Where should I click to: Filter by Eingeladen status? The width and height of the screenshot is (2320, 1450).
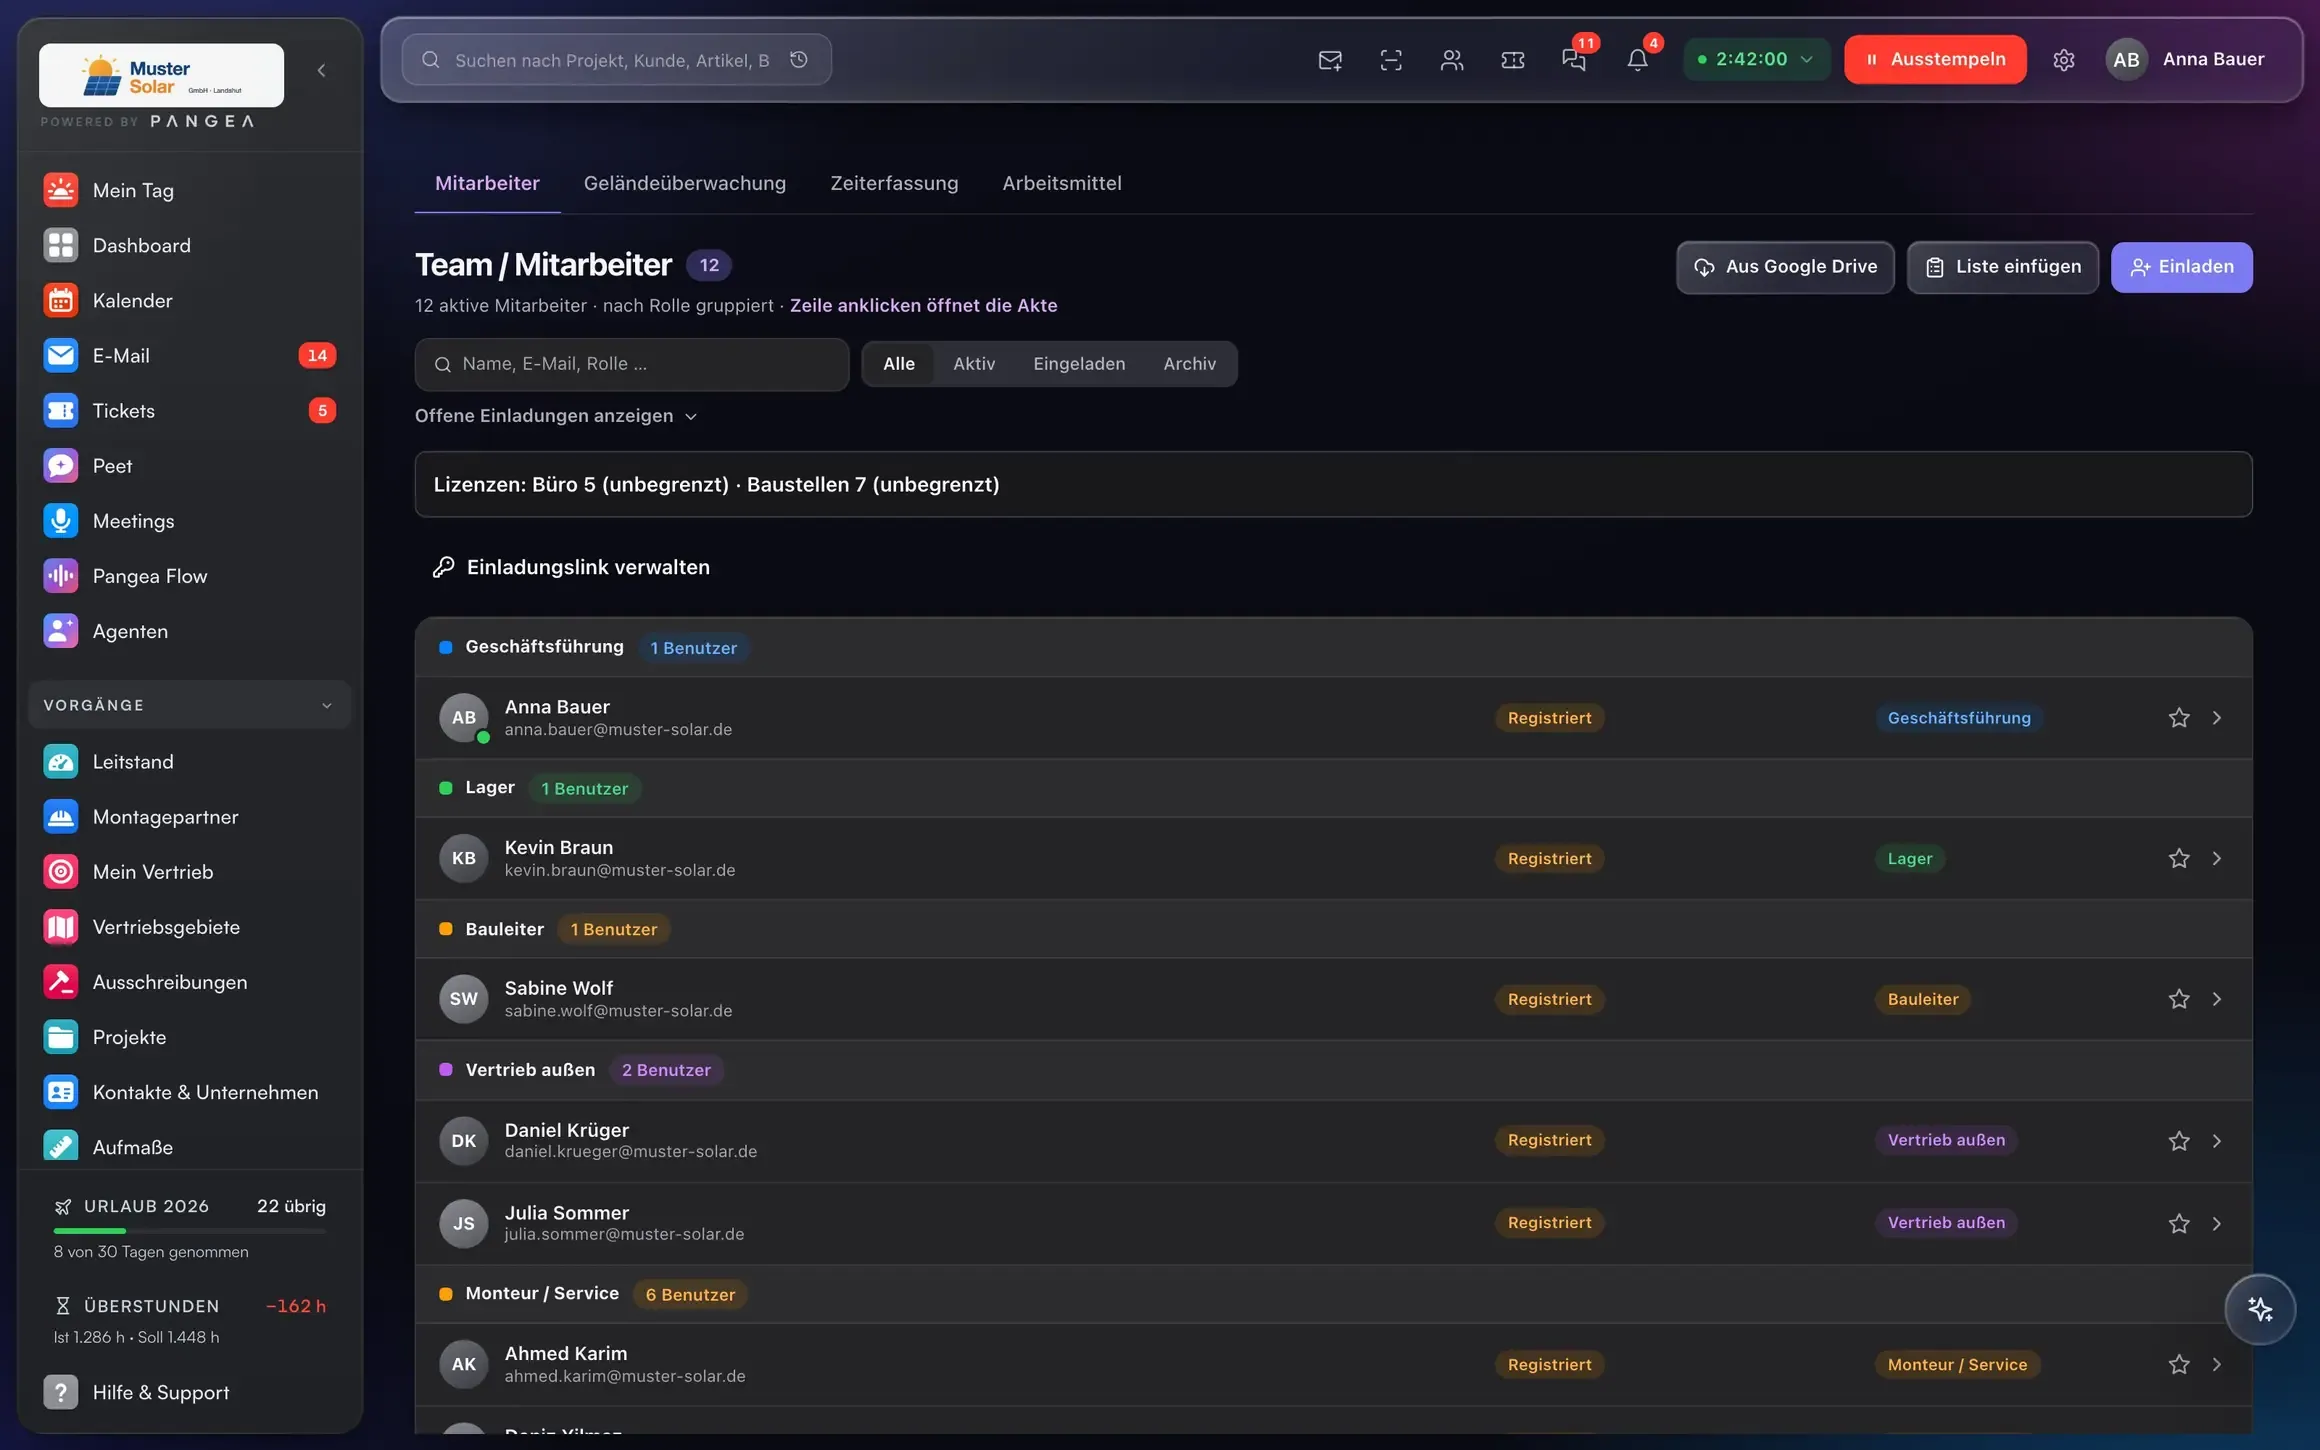(x=1079, y=364)
